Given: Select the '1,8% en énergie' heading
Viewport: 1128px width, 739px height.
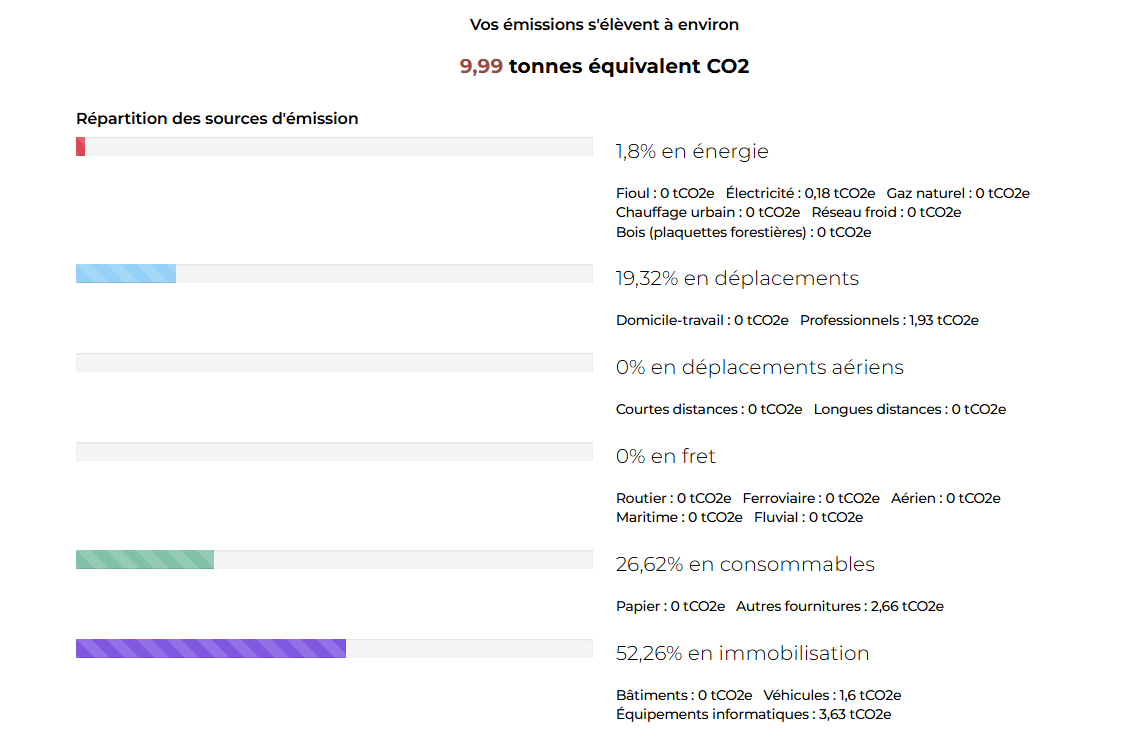Looking at the screenshot, I should coord(692,151).
